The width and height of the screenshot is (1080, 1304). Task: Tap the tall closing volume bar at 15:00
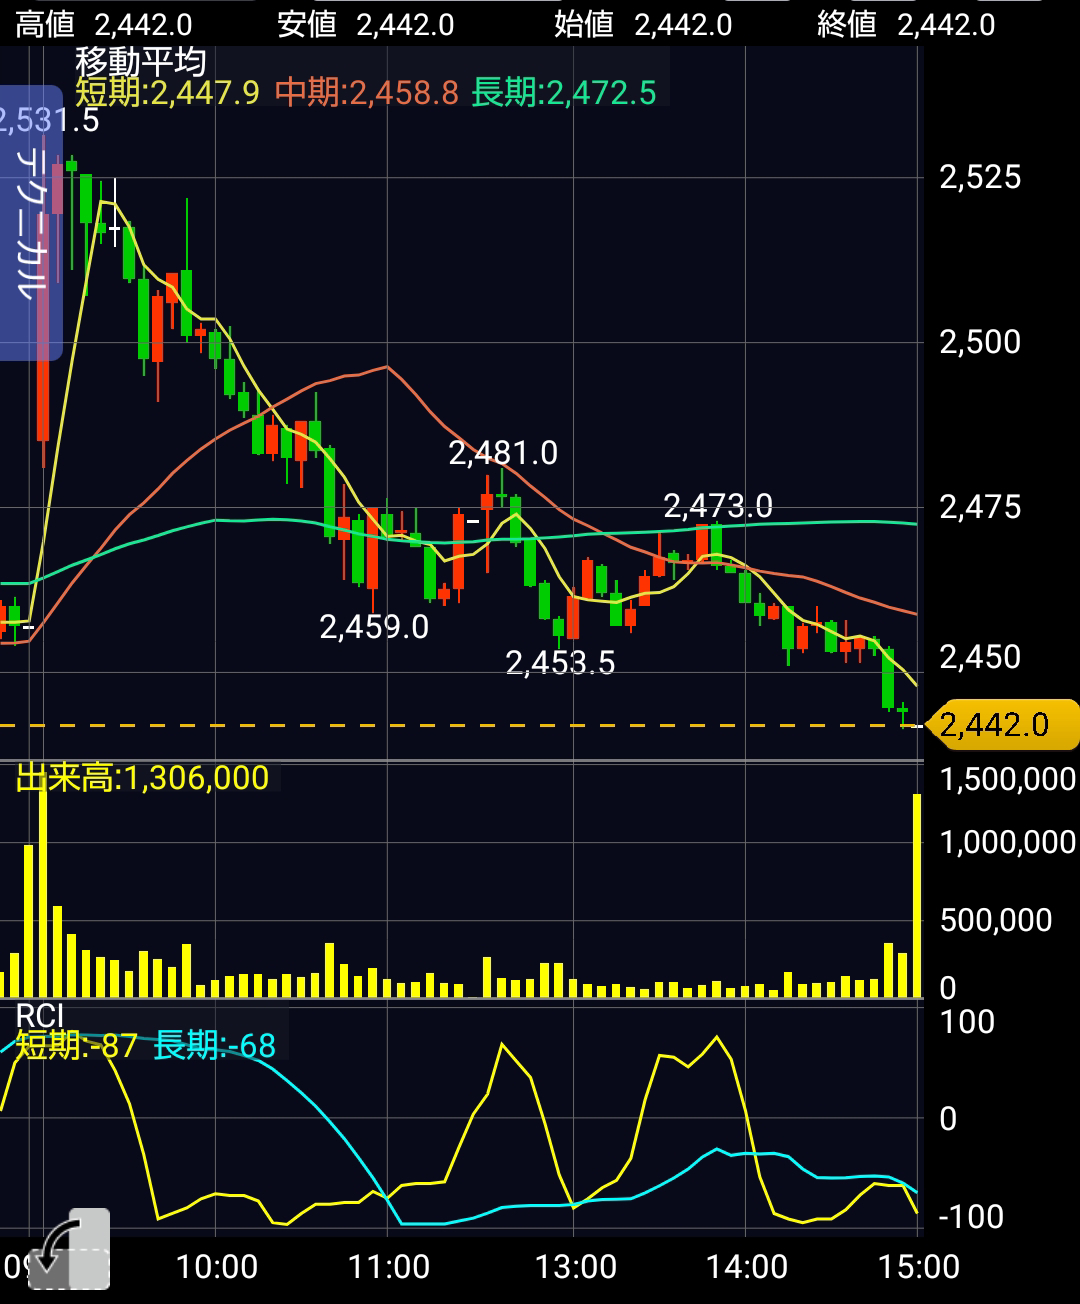pos(916,895)
